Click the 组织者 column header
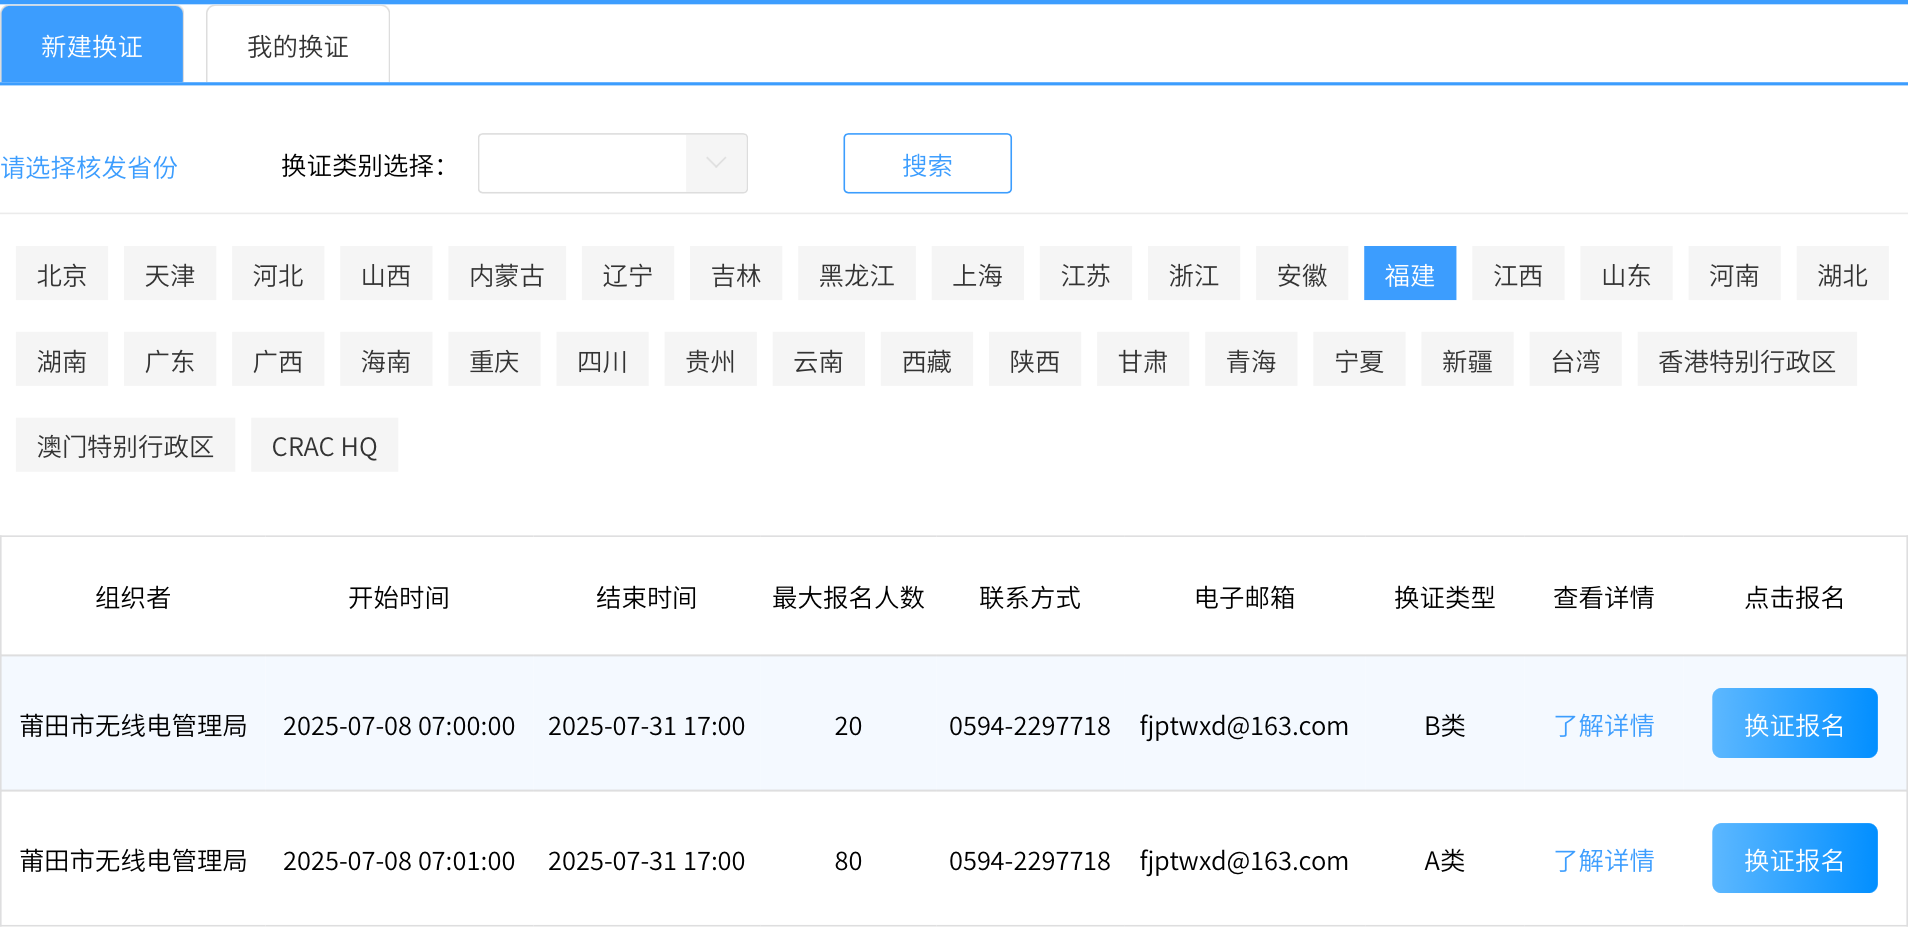The image size is (1908, 952). (x=133, y=597)
